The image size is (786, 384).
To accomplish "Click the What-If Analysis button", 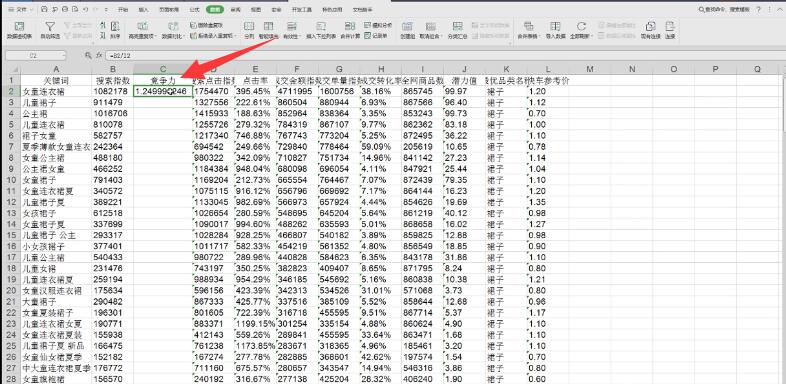I will (378, 25).
